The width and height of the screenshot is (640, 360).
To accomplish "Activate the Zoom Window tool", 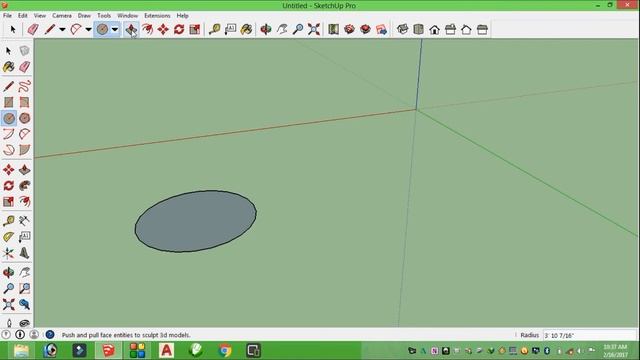I will coord(24,289).
